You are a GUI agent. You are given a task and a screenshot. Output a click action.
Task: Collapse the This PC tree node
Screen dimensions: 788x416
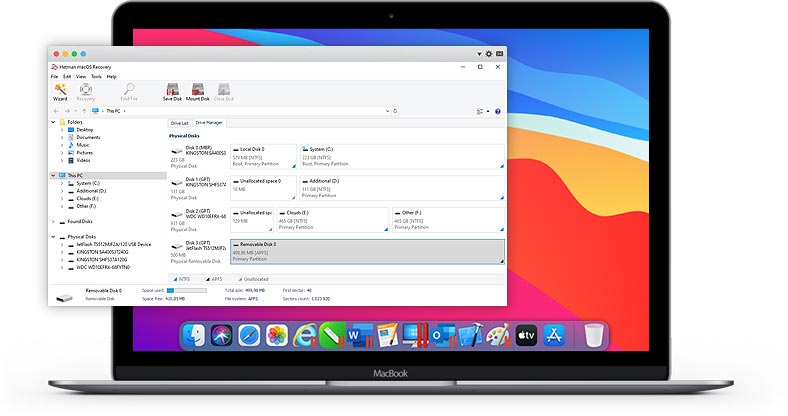click(x=53, y=175)
